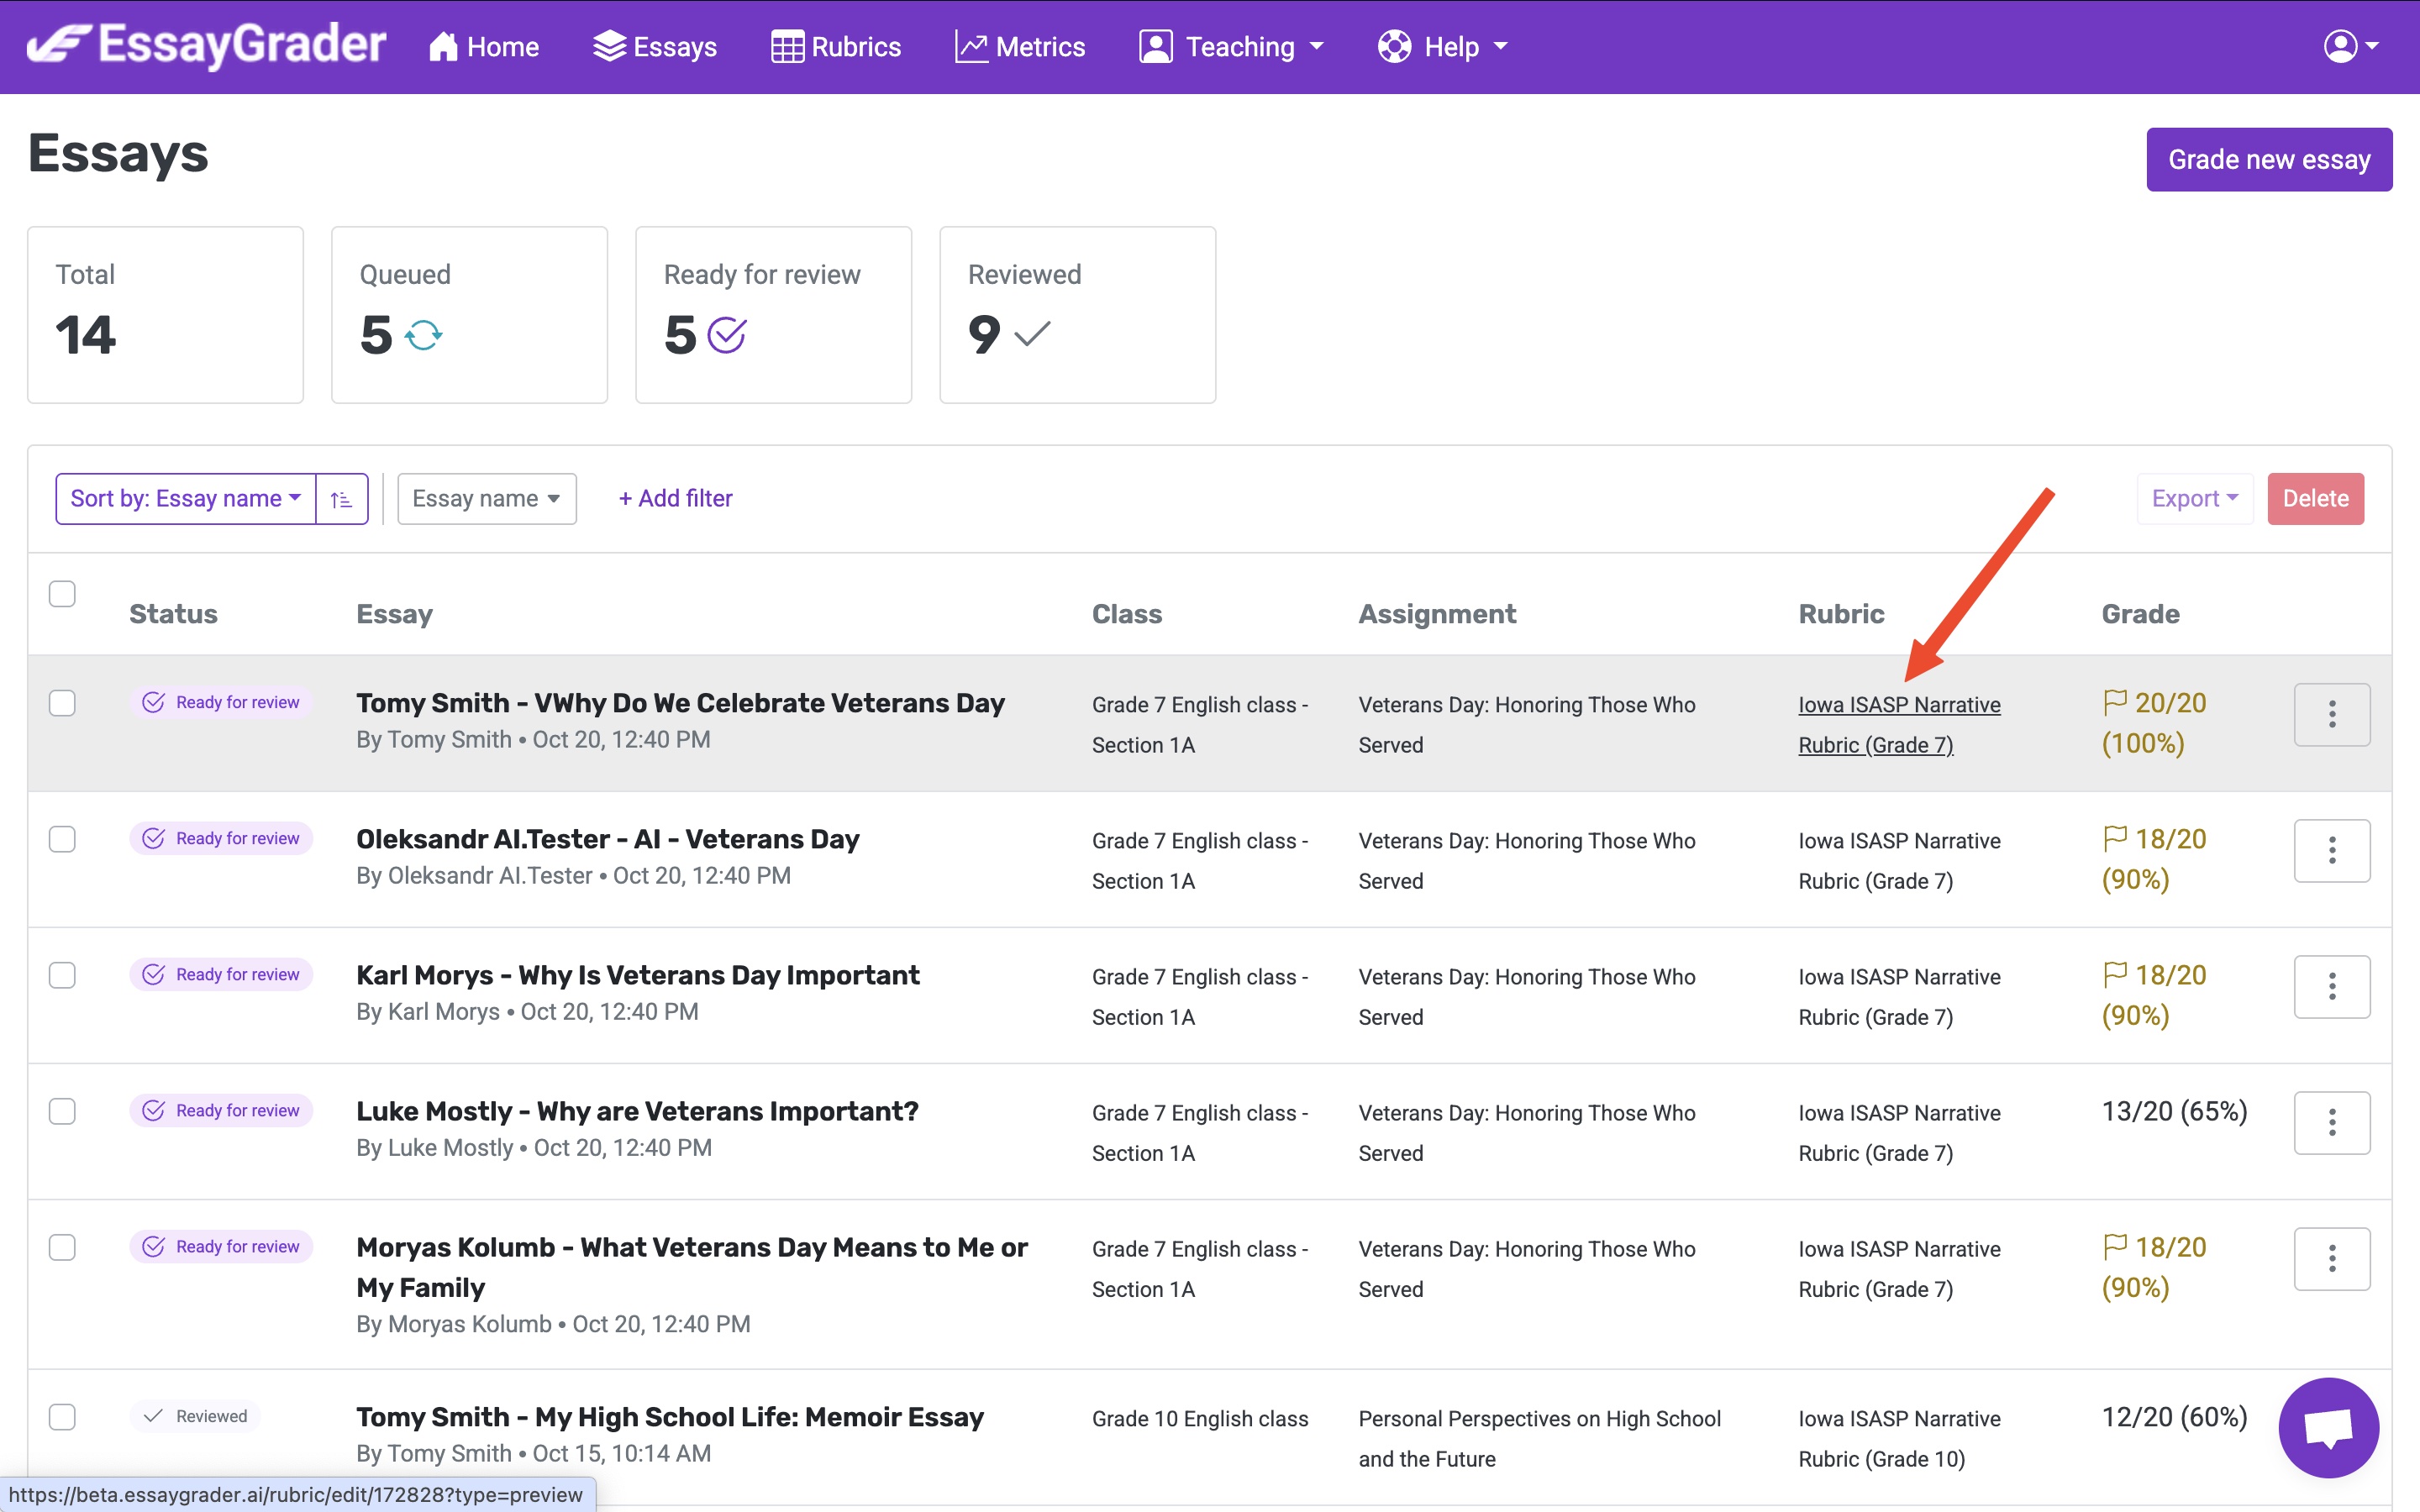This screenshot has height=1512, width=2420.
Task: Expand the Sort by Essay name dropdown
Action: tap(186, 499)
